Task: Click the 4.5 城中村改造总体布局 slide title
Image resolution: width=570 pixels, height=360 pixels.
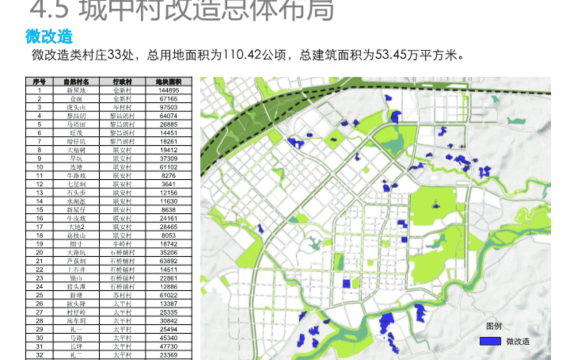Action: click(x=181, y=10)
